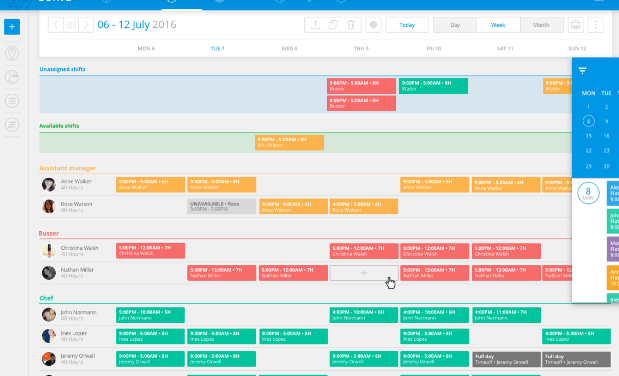Screen dimensions: 619x376
Task: Open unassigned Friday green Waiter shift
Action: tap(433, 86)
